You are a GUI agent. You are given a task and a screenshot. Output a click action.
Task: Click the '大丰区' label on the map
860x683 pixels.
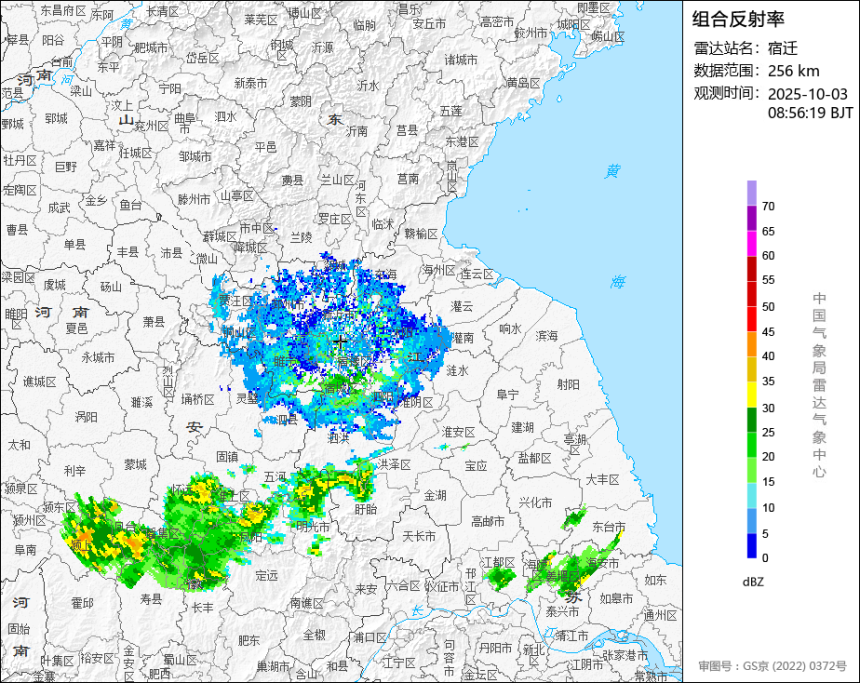[x=603, y=479]
